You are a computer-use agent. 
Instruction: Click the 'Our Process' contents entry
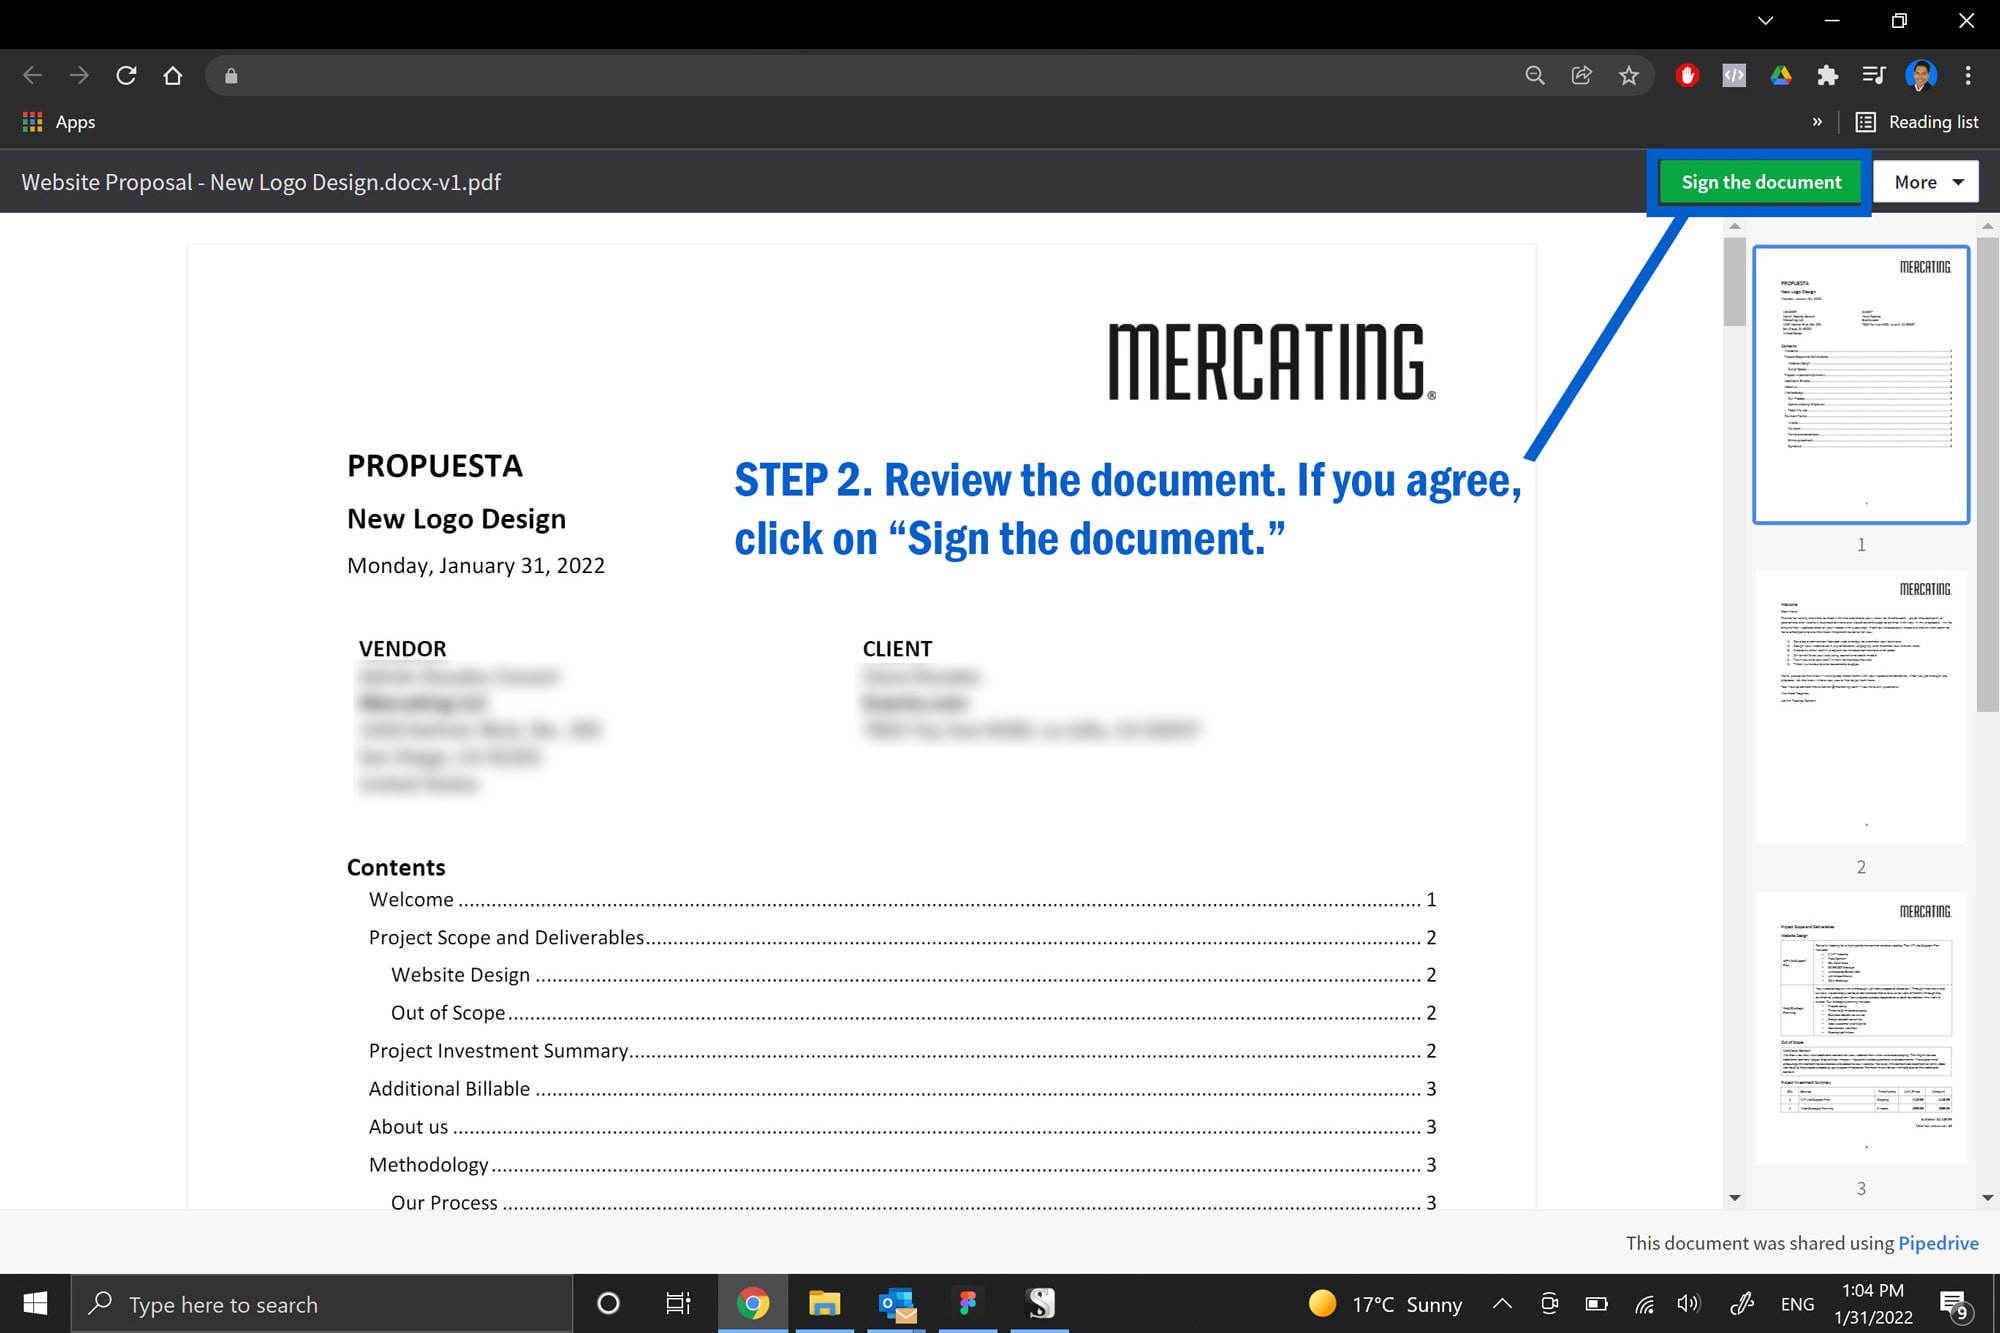914,1203
